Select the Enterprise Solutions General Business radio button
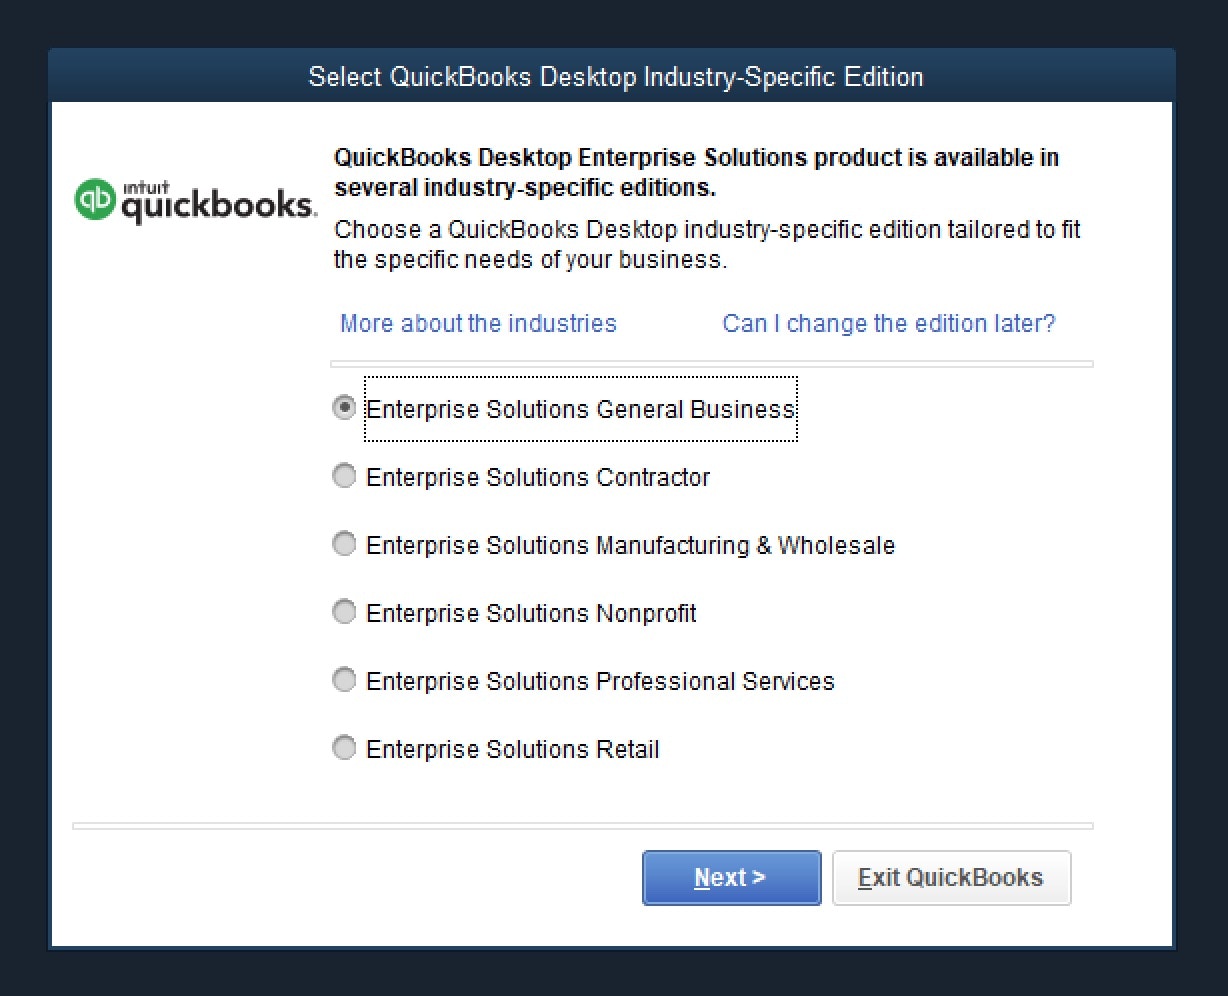Viewport: 1228px width, 996px height. tap(344, 408)
